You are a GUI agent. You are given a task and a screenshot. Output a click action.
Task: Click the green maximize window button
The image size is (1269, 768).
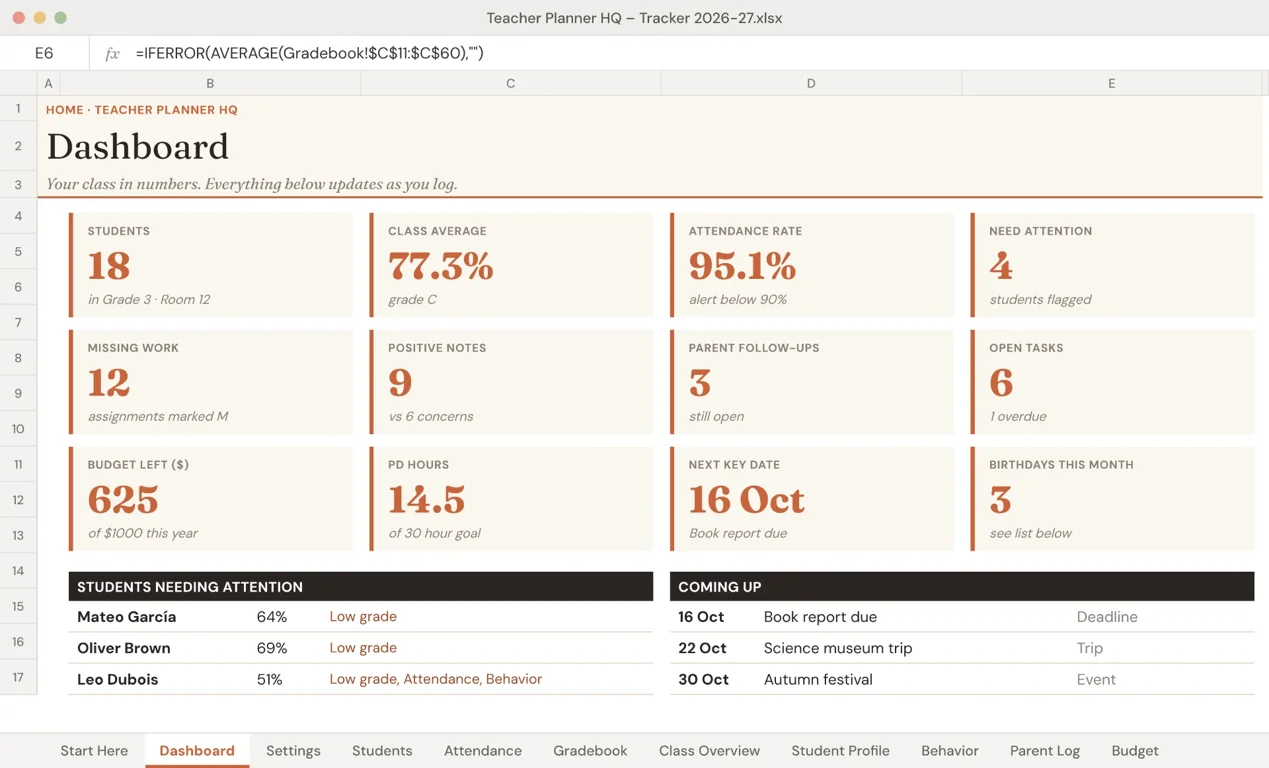pos(60,18)
